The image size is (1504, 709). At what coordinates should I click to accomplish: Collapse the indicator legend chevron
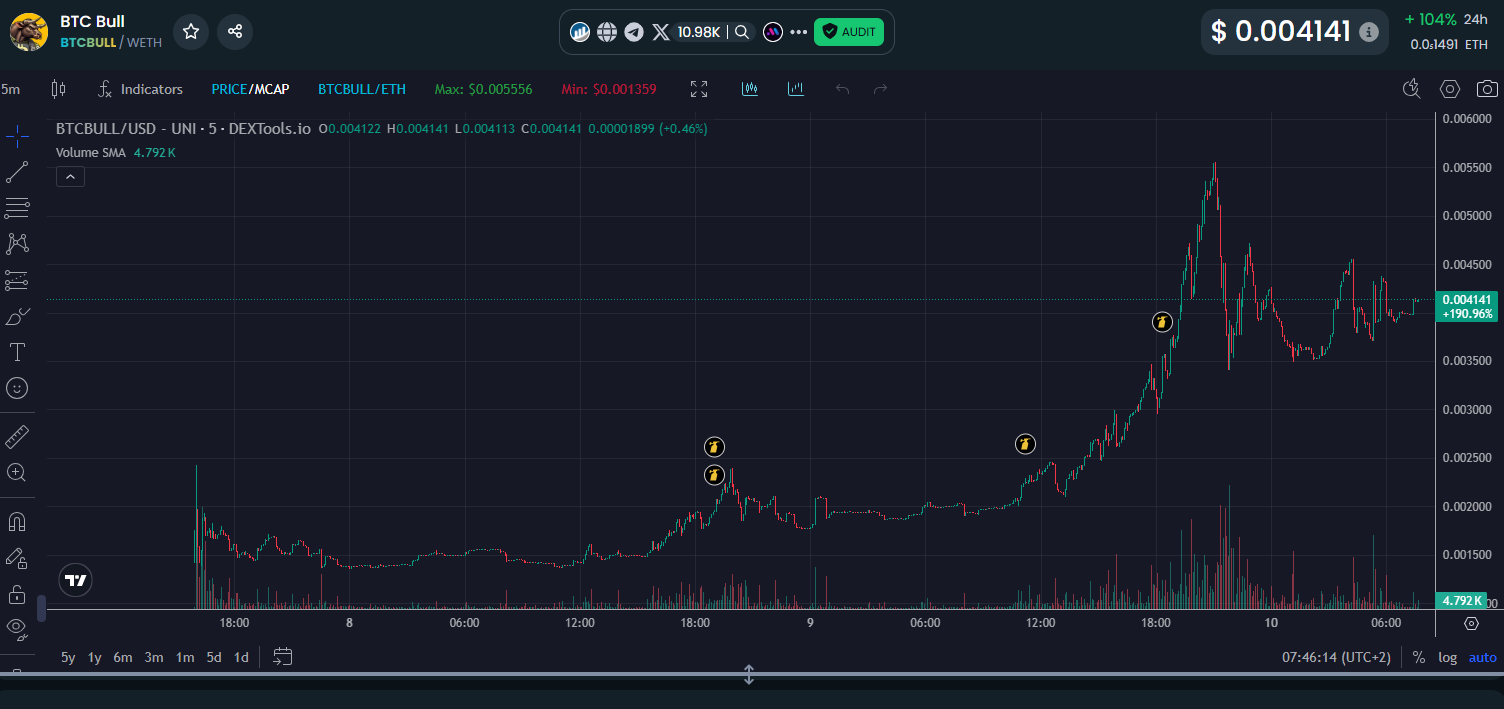70,177
